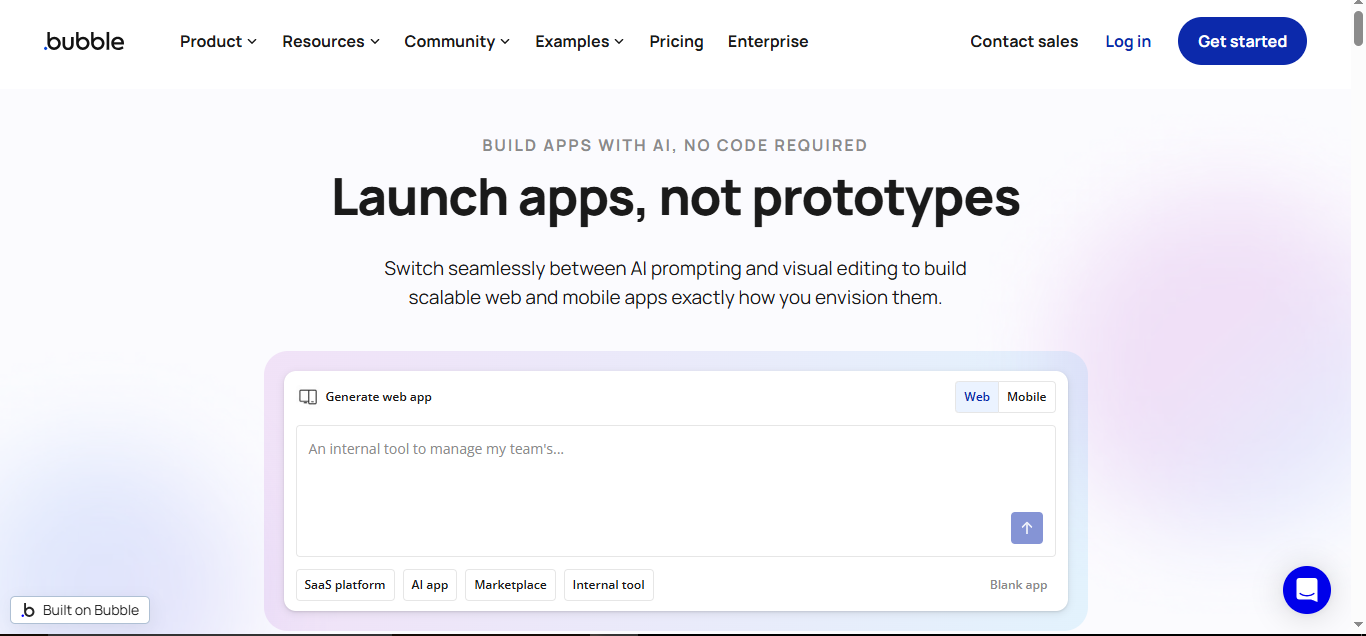Screen dimensions: 1366x636
Task: Select the SaaS platform suggestion chip
Action: click(345, 585)
